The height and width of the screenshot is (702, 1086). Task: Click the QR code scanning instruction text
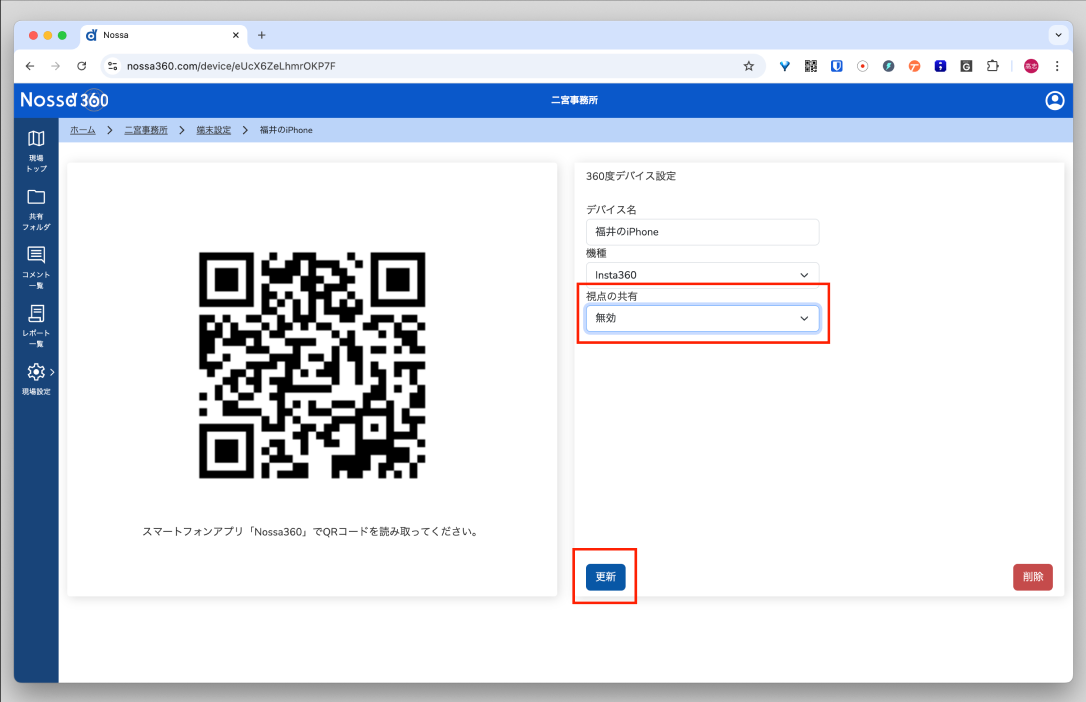tap(312, 532)
